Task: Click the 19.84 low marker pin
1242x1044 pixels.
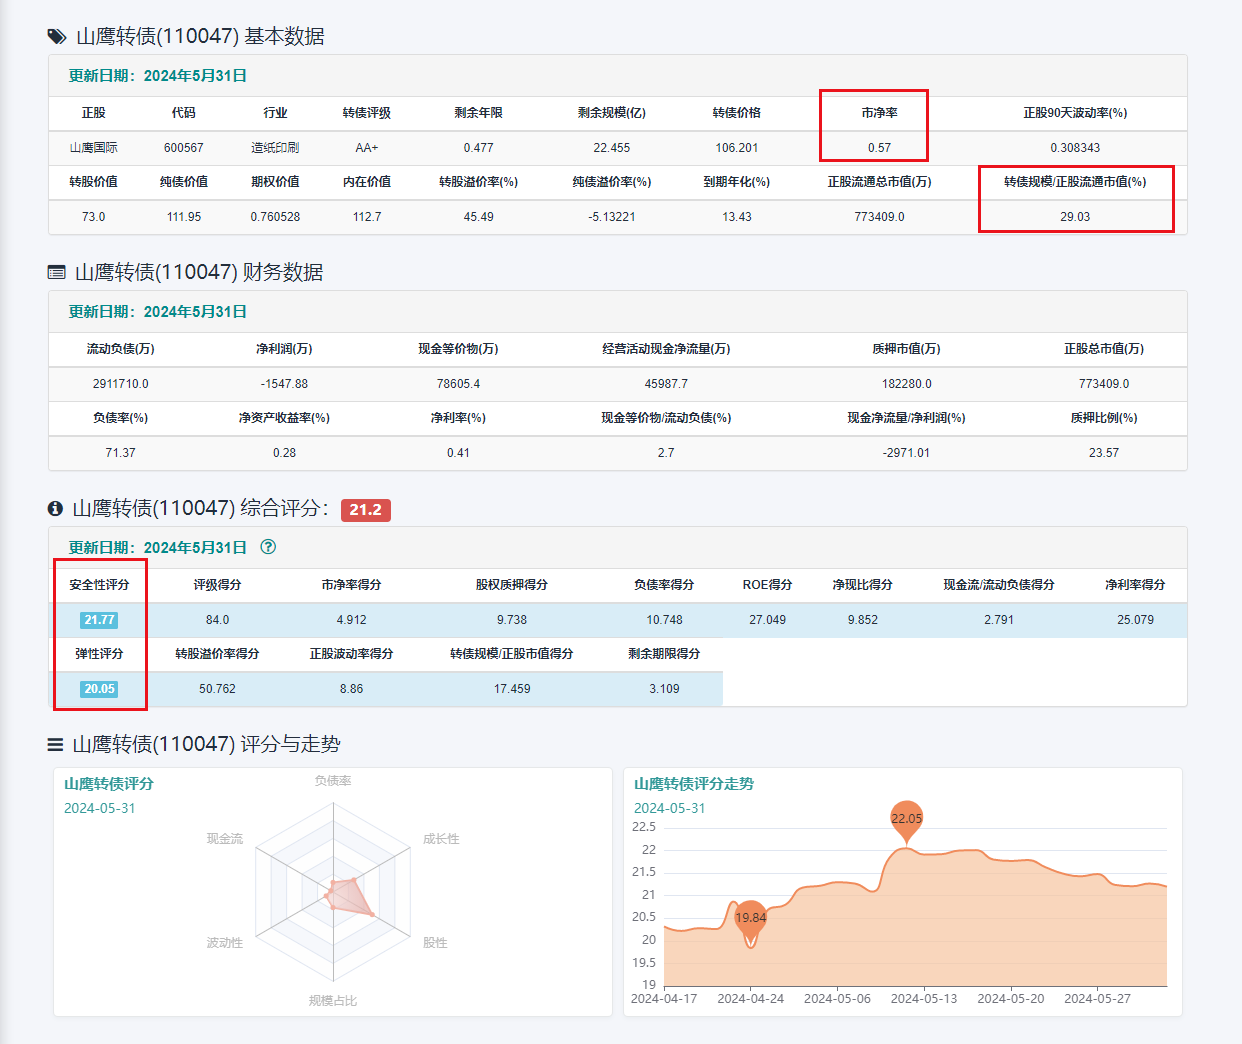Action: pyautogui.click(x=750, y=919)
